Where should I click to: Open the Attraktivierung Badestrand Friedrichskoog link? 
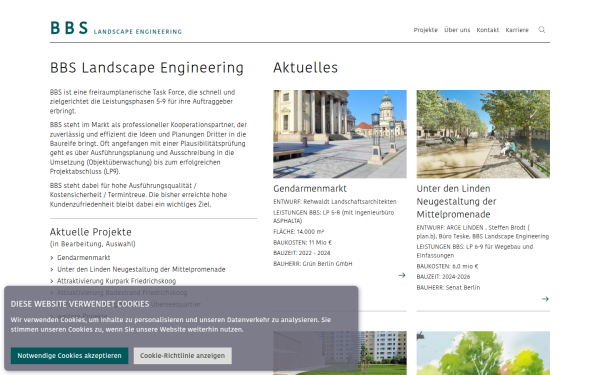click(122, 293)
